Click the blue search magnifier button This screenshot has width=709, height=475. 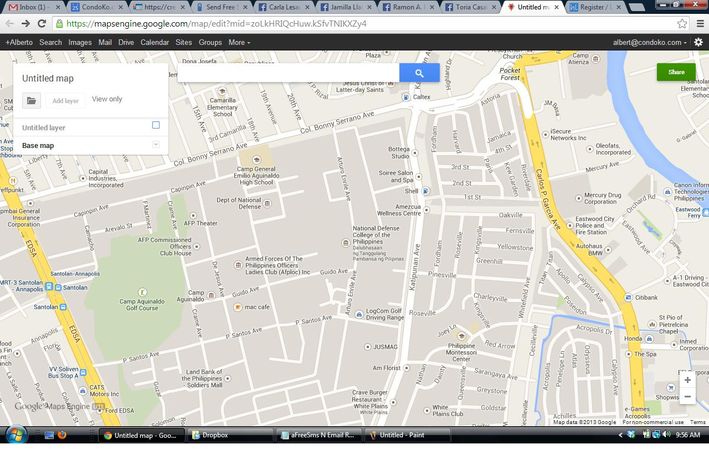click(x=419, y=73)
